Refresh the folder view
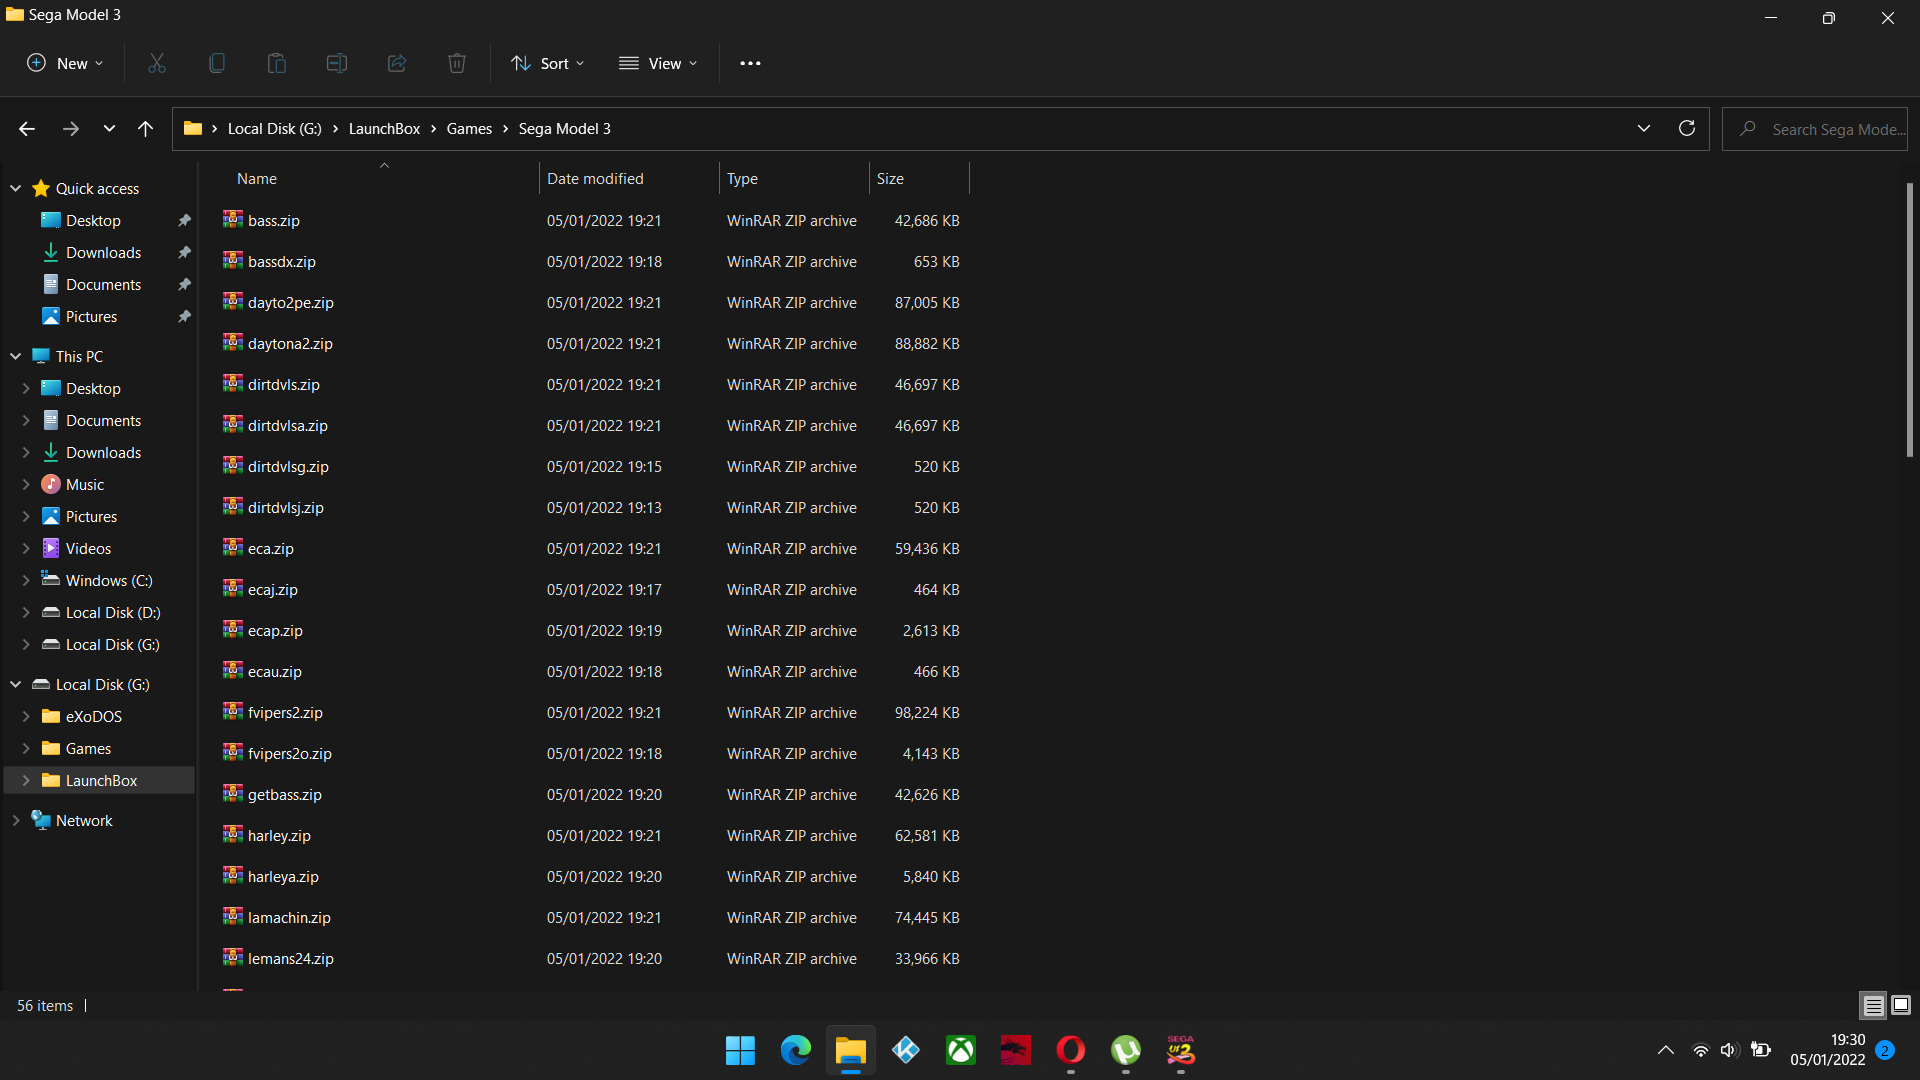 tap(1687, 129)
